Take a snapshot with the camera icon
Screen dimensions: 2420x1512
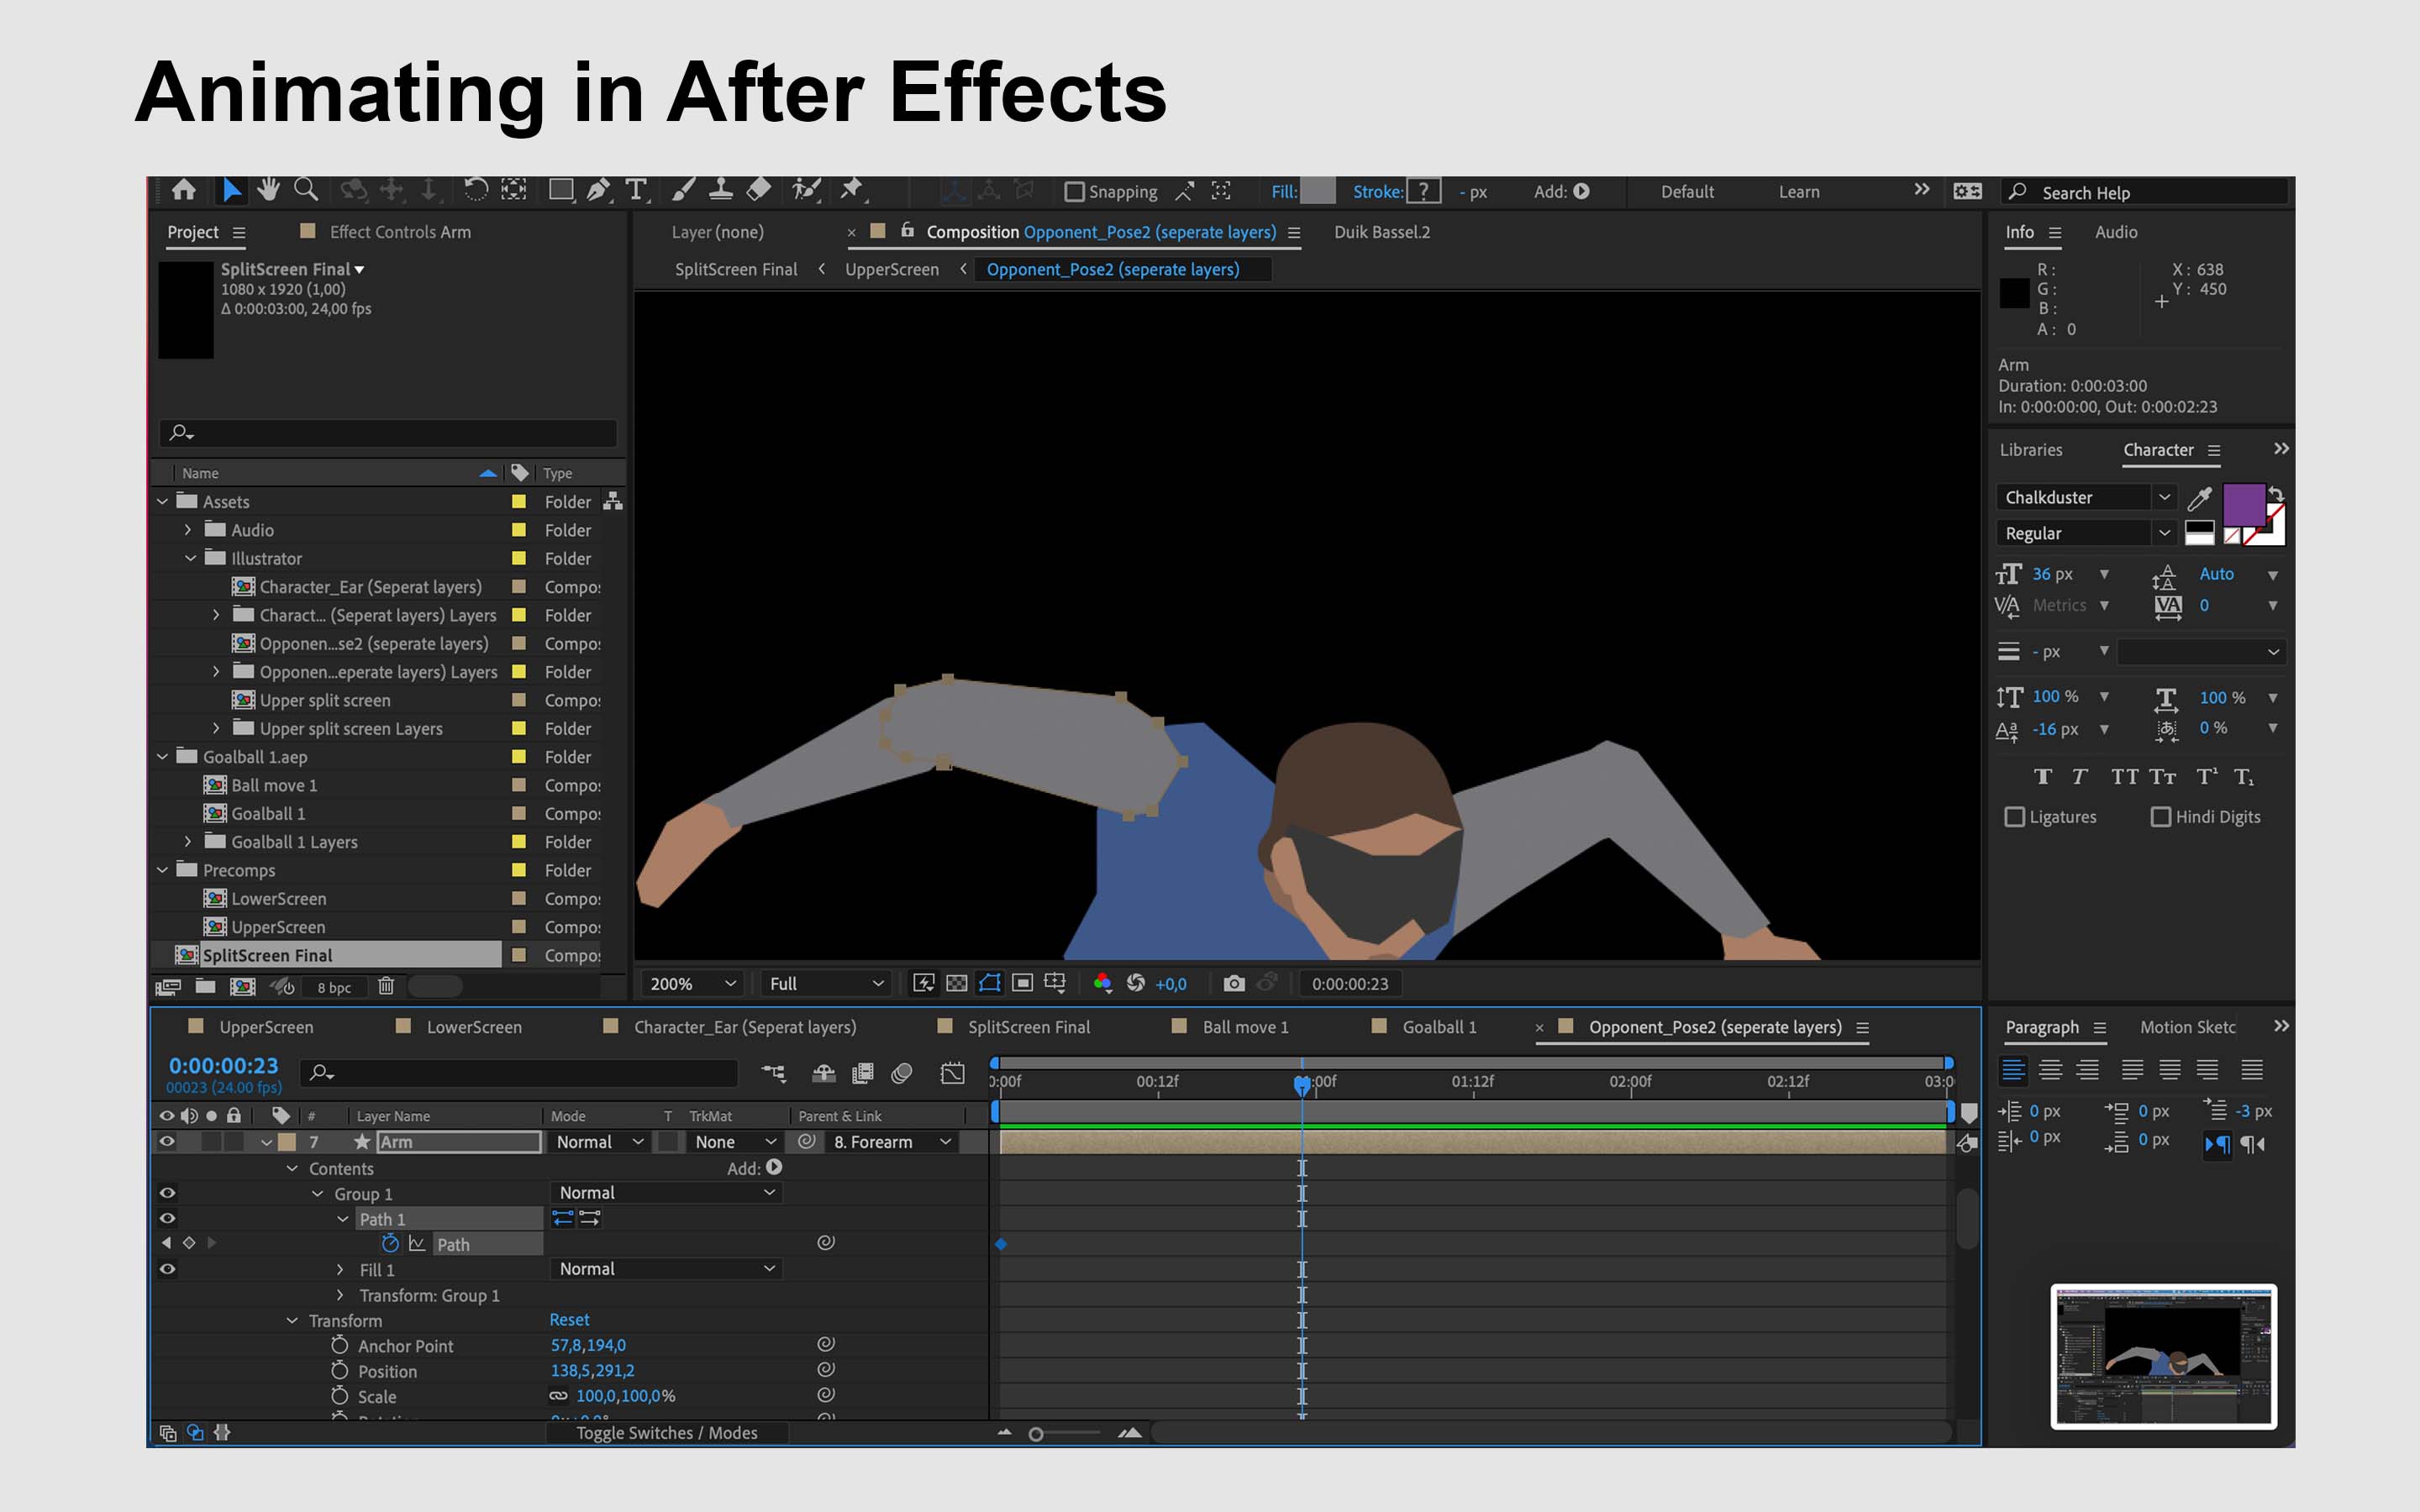point(1234,984)
